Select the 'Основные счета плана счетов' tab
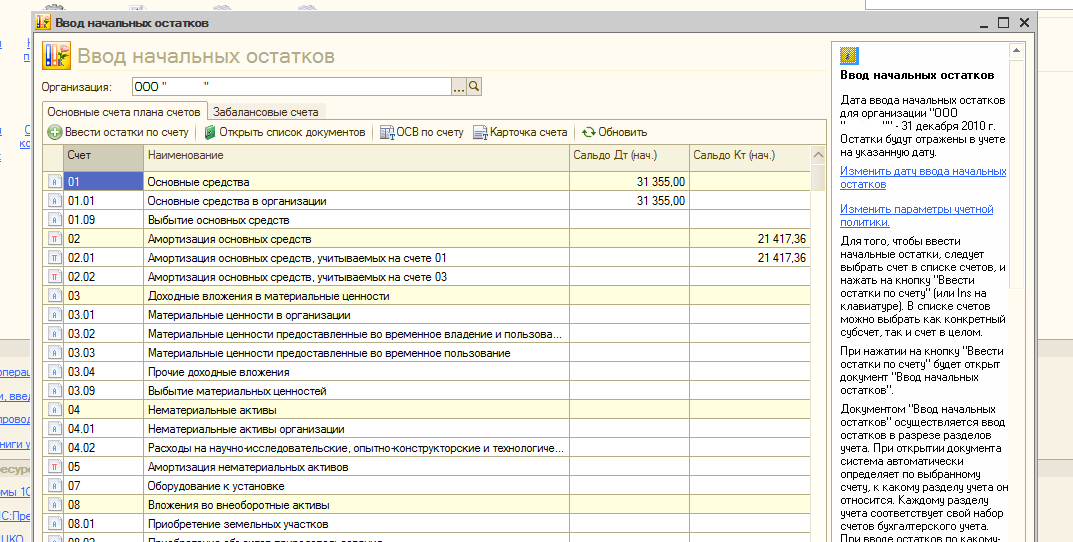This screenshot has height=542, width=1073. (125, 112)
